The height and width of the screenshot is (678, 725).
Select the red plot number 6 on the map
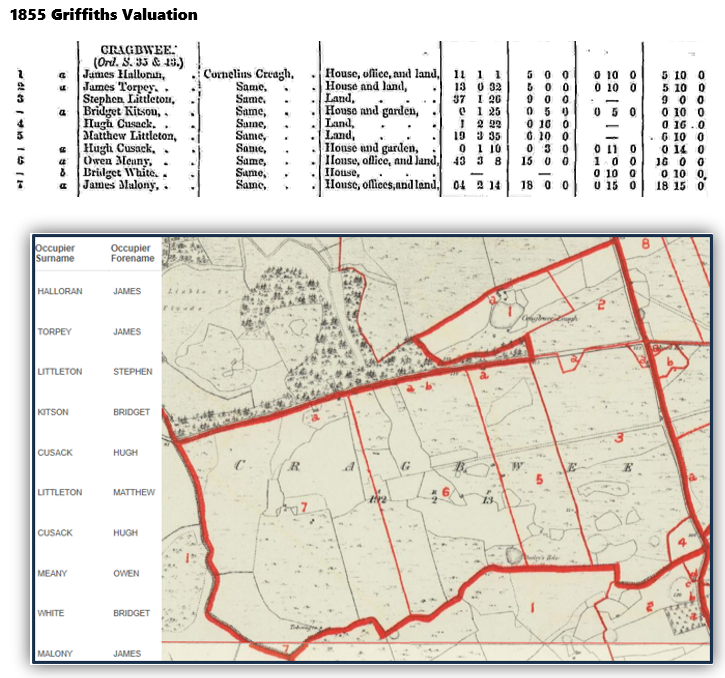coord(446,492)
